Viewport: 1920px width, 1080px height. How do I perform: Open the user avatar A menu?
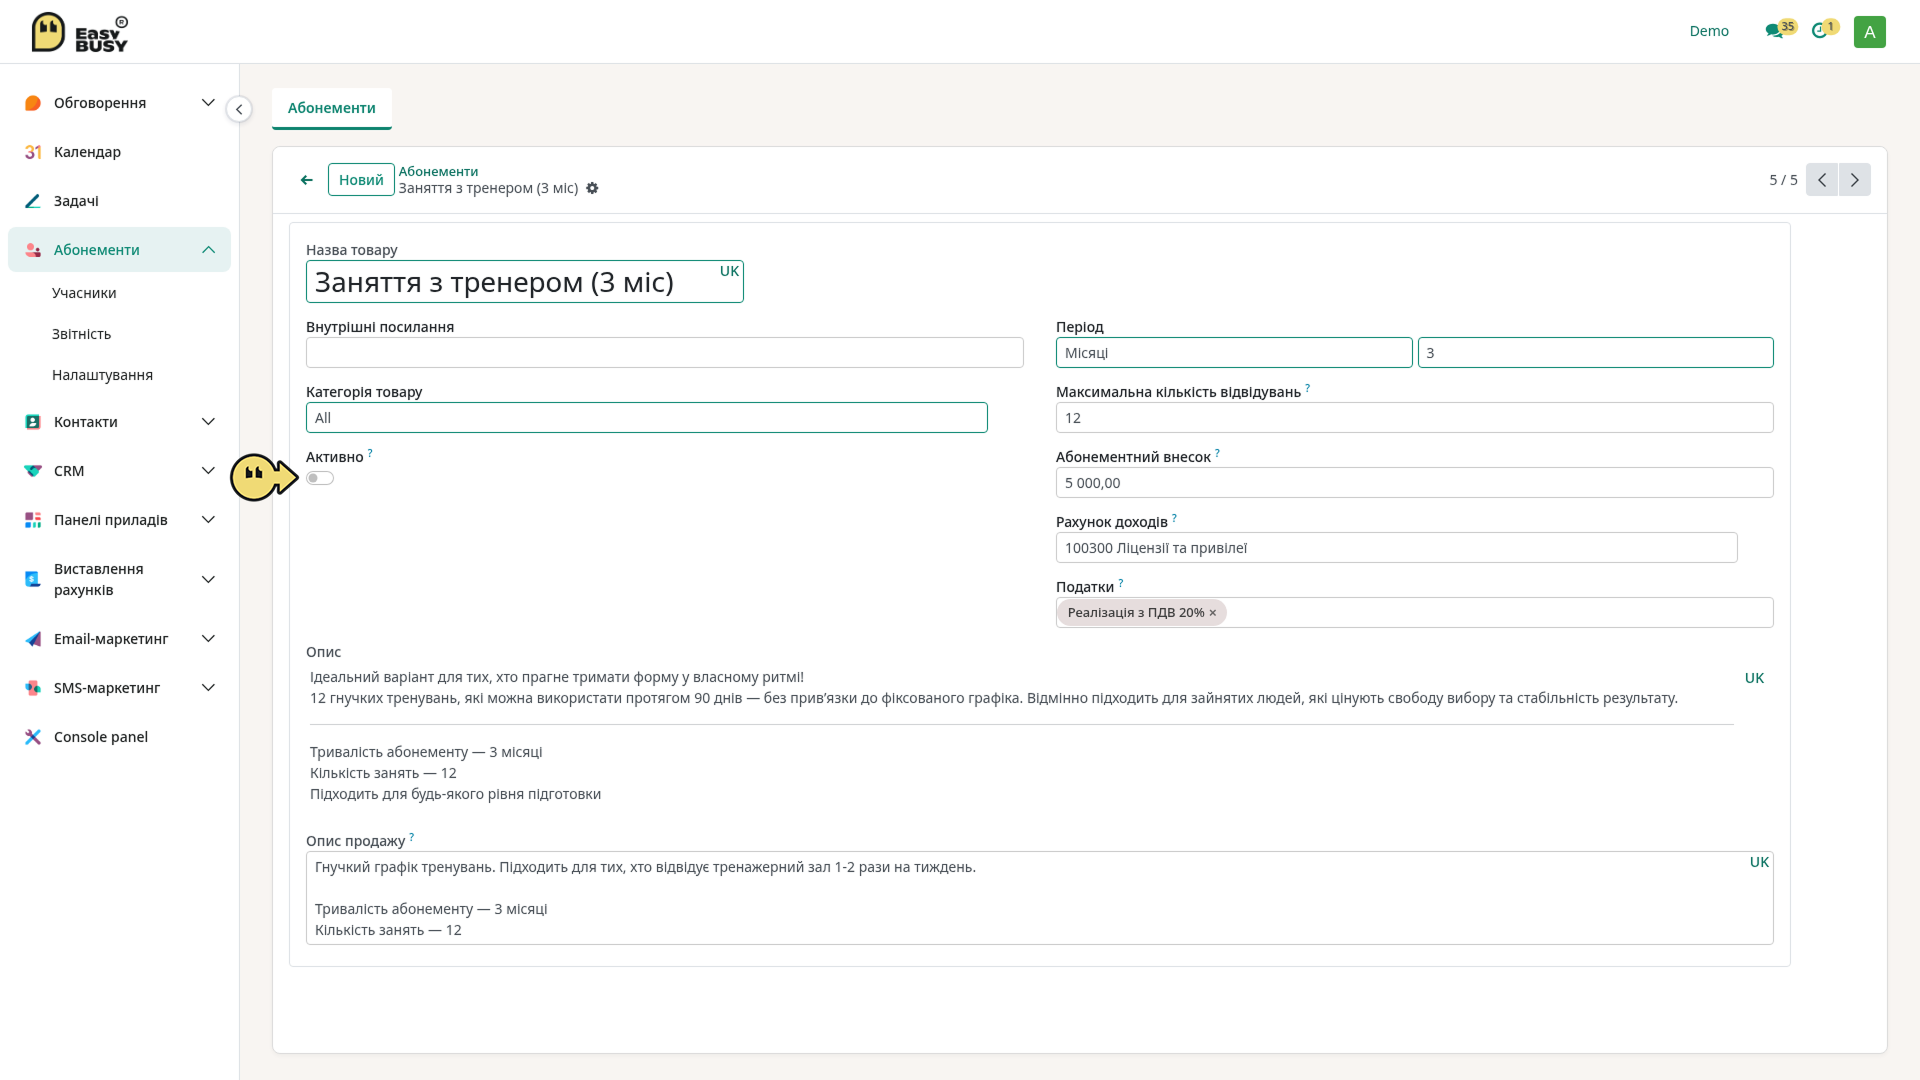click(x=1869, y=32)
